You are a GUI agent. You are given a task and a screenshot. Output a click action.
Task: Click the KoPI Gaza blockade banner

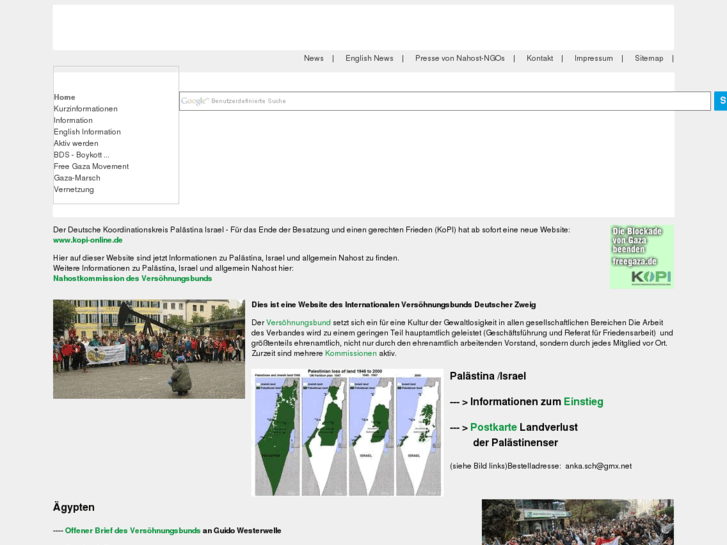pos(641,257)
